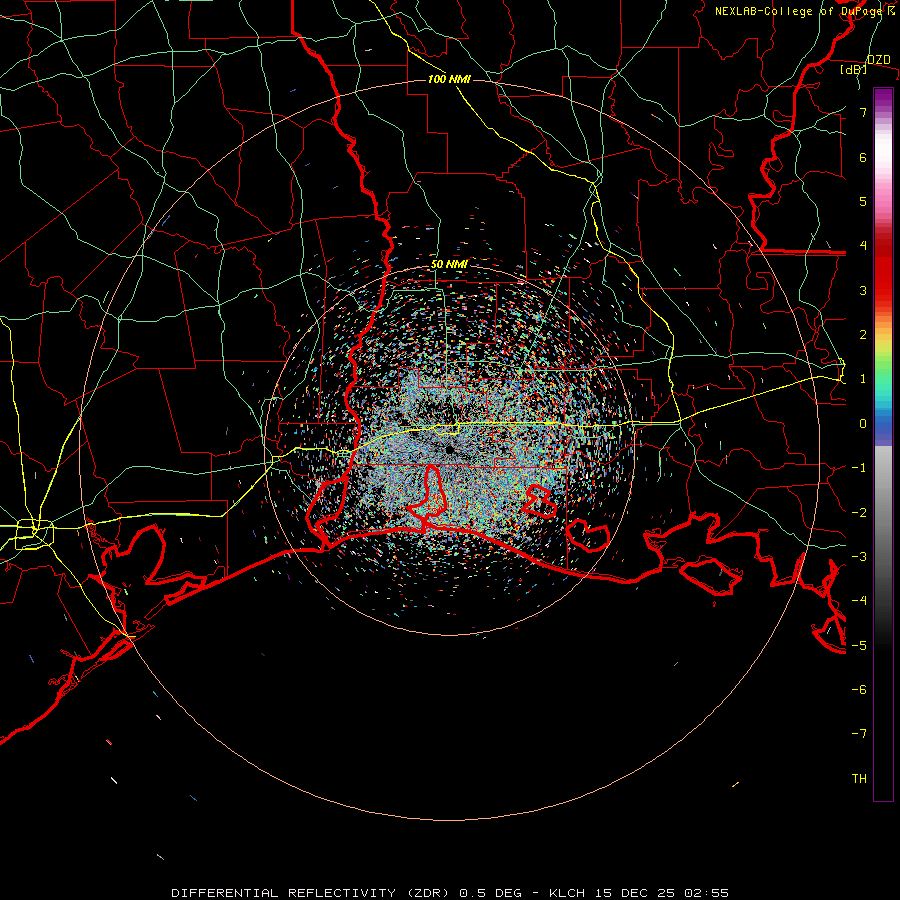Select the -3 value on color scale
The height and width of the screenshot is (900, 900).
tap(859, 557)
